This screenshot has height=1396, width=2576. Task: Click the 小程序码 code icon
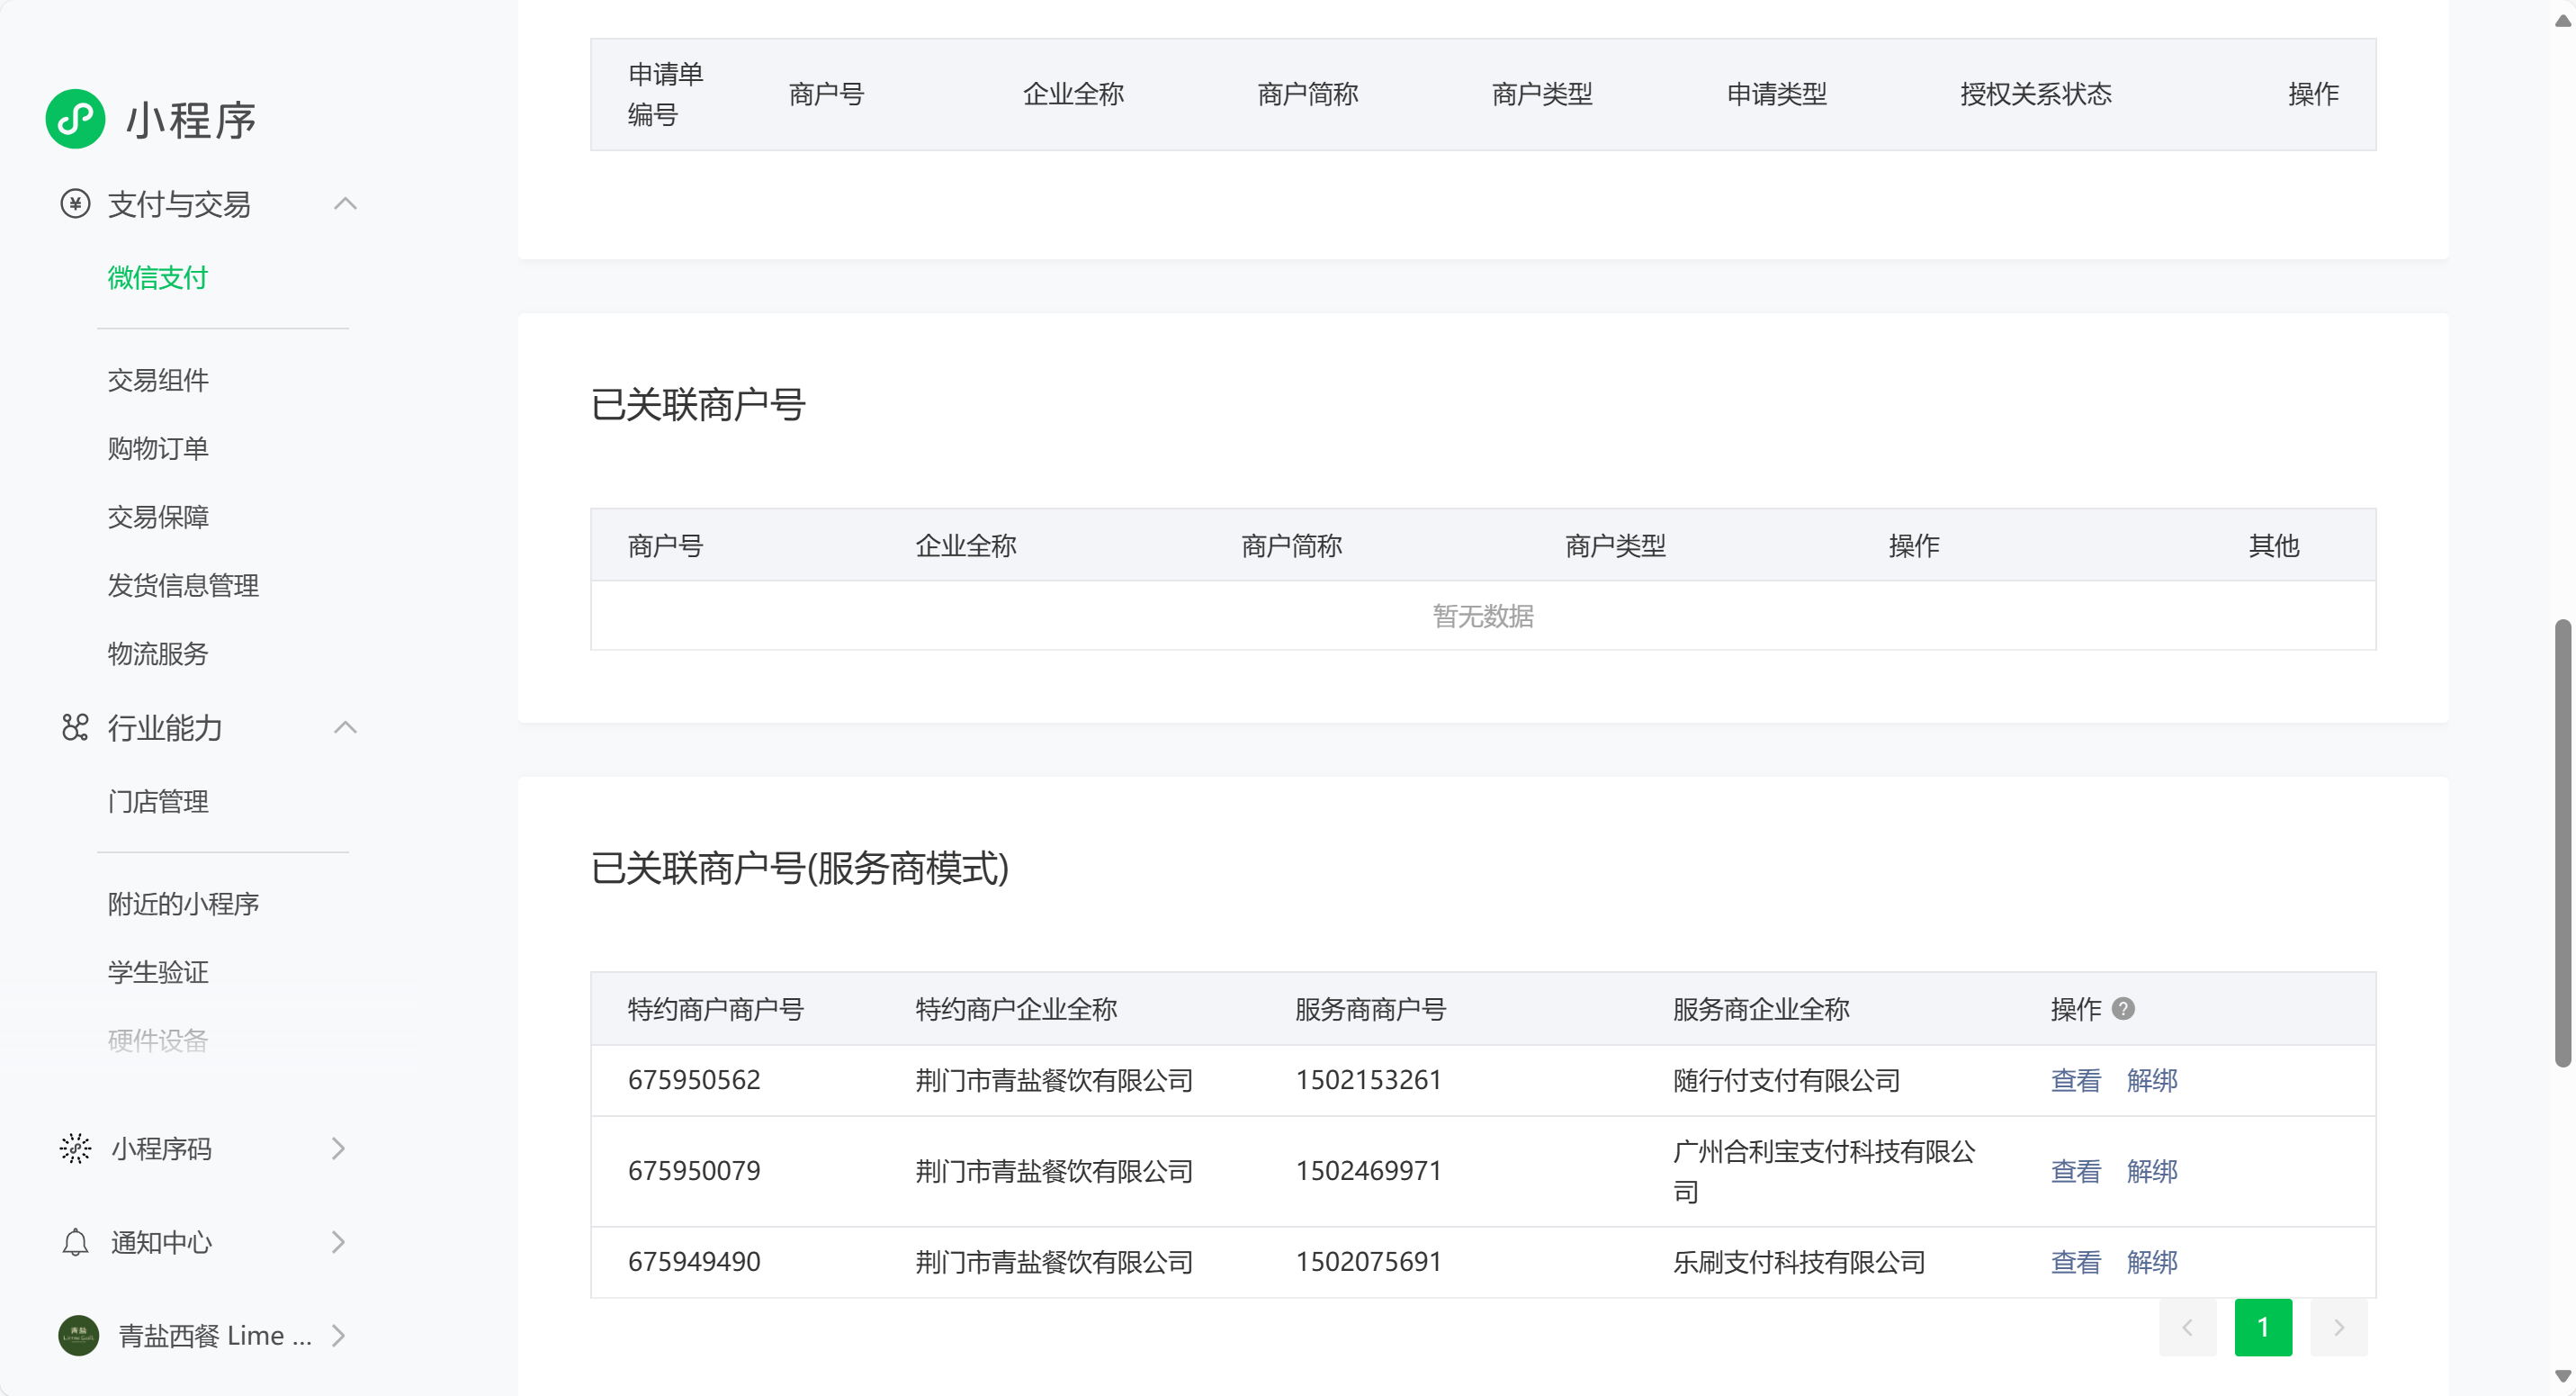point(75,1148)
